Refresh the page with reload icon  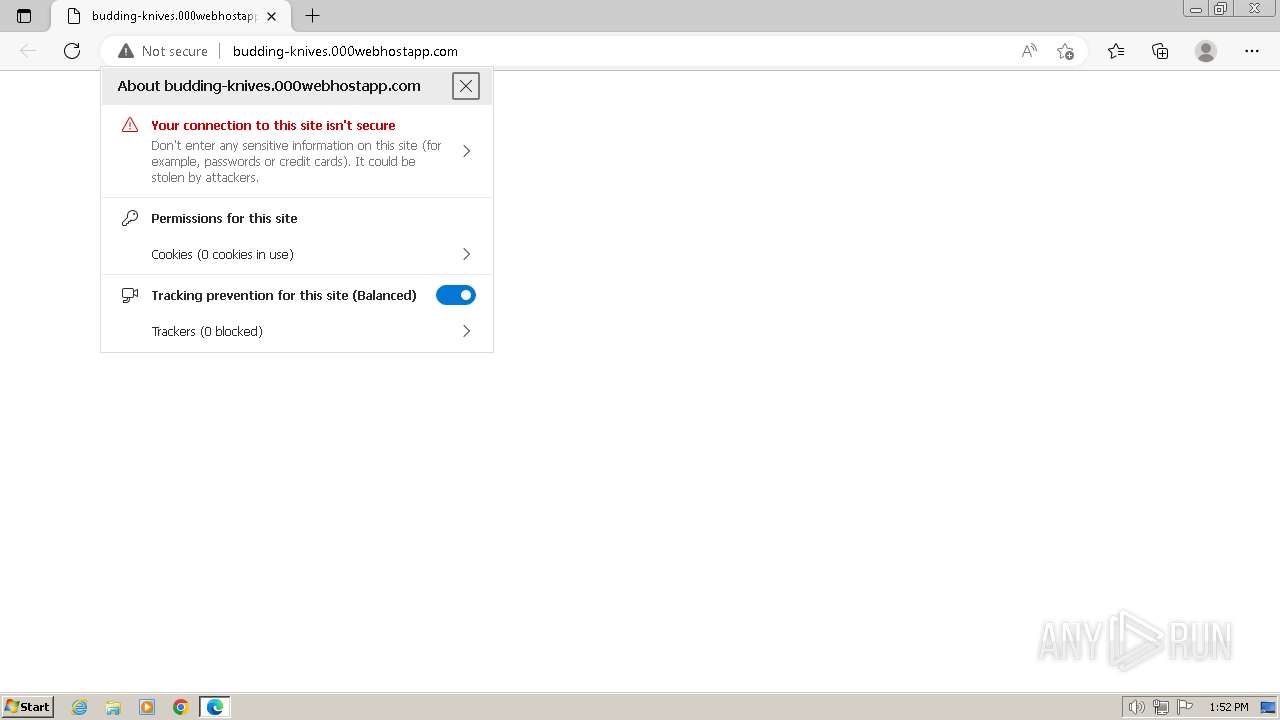pyautogui.click(x=72, y=51)
